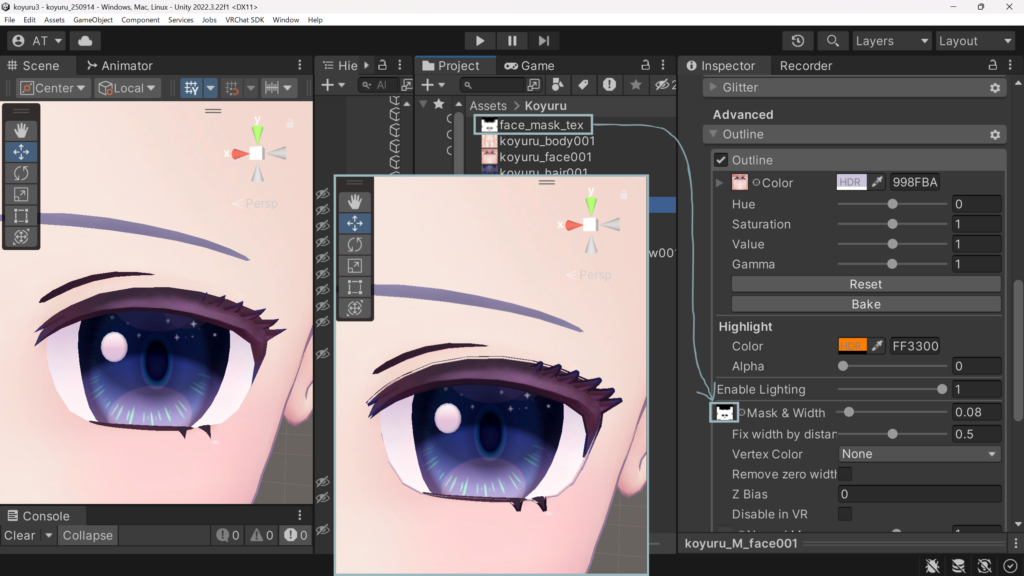Switch to the Recorder tab
Viewport: 1024px width, 576px height.
pyautogui.click(x=806, y=65)
